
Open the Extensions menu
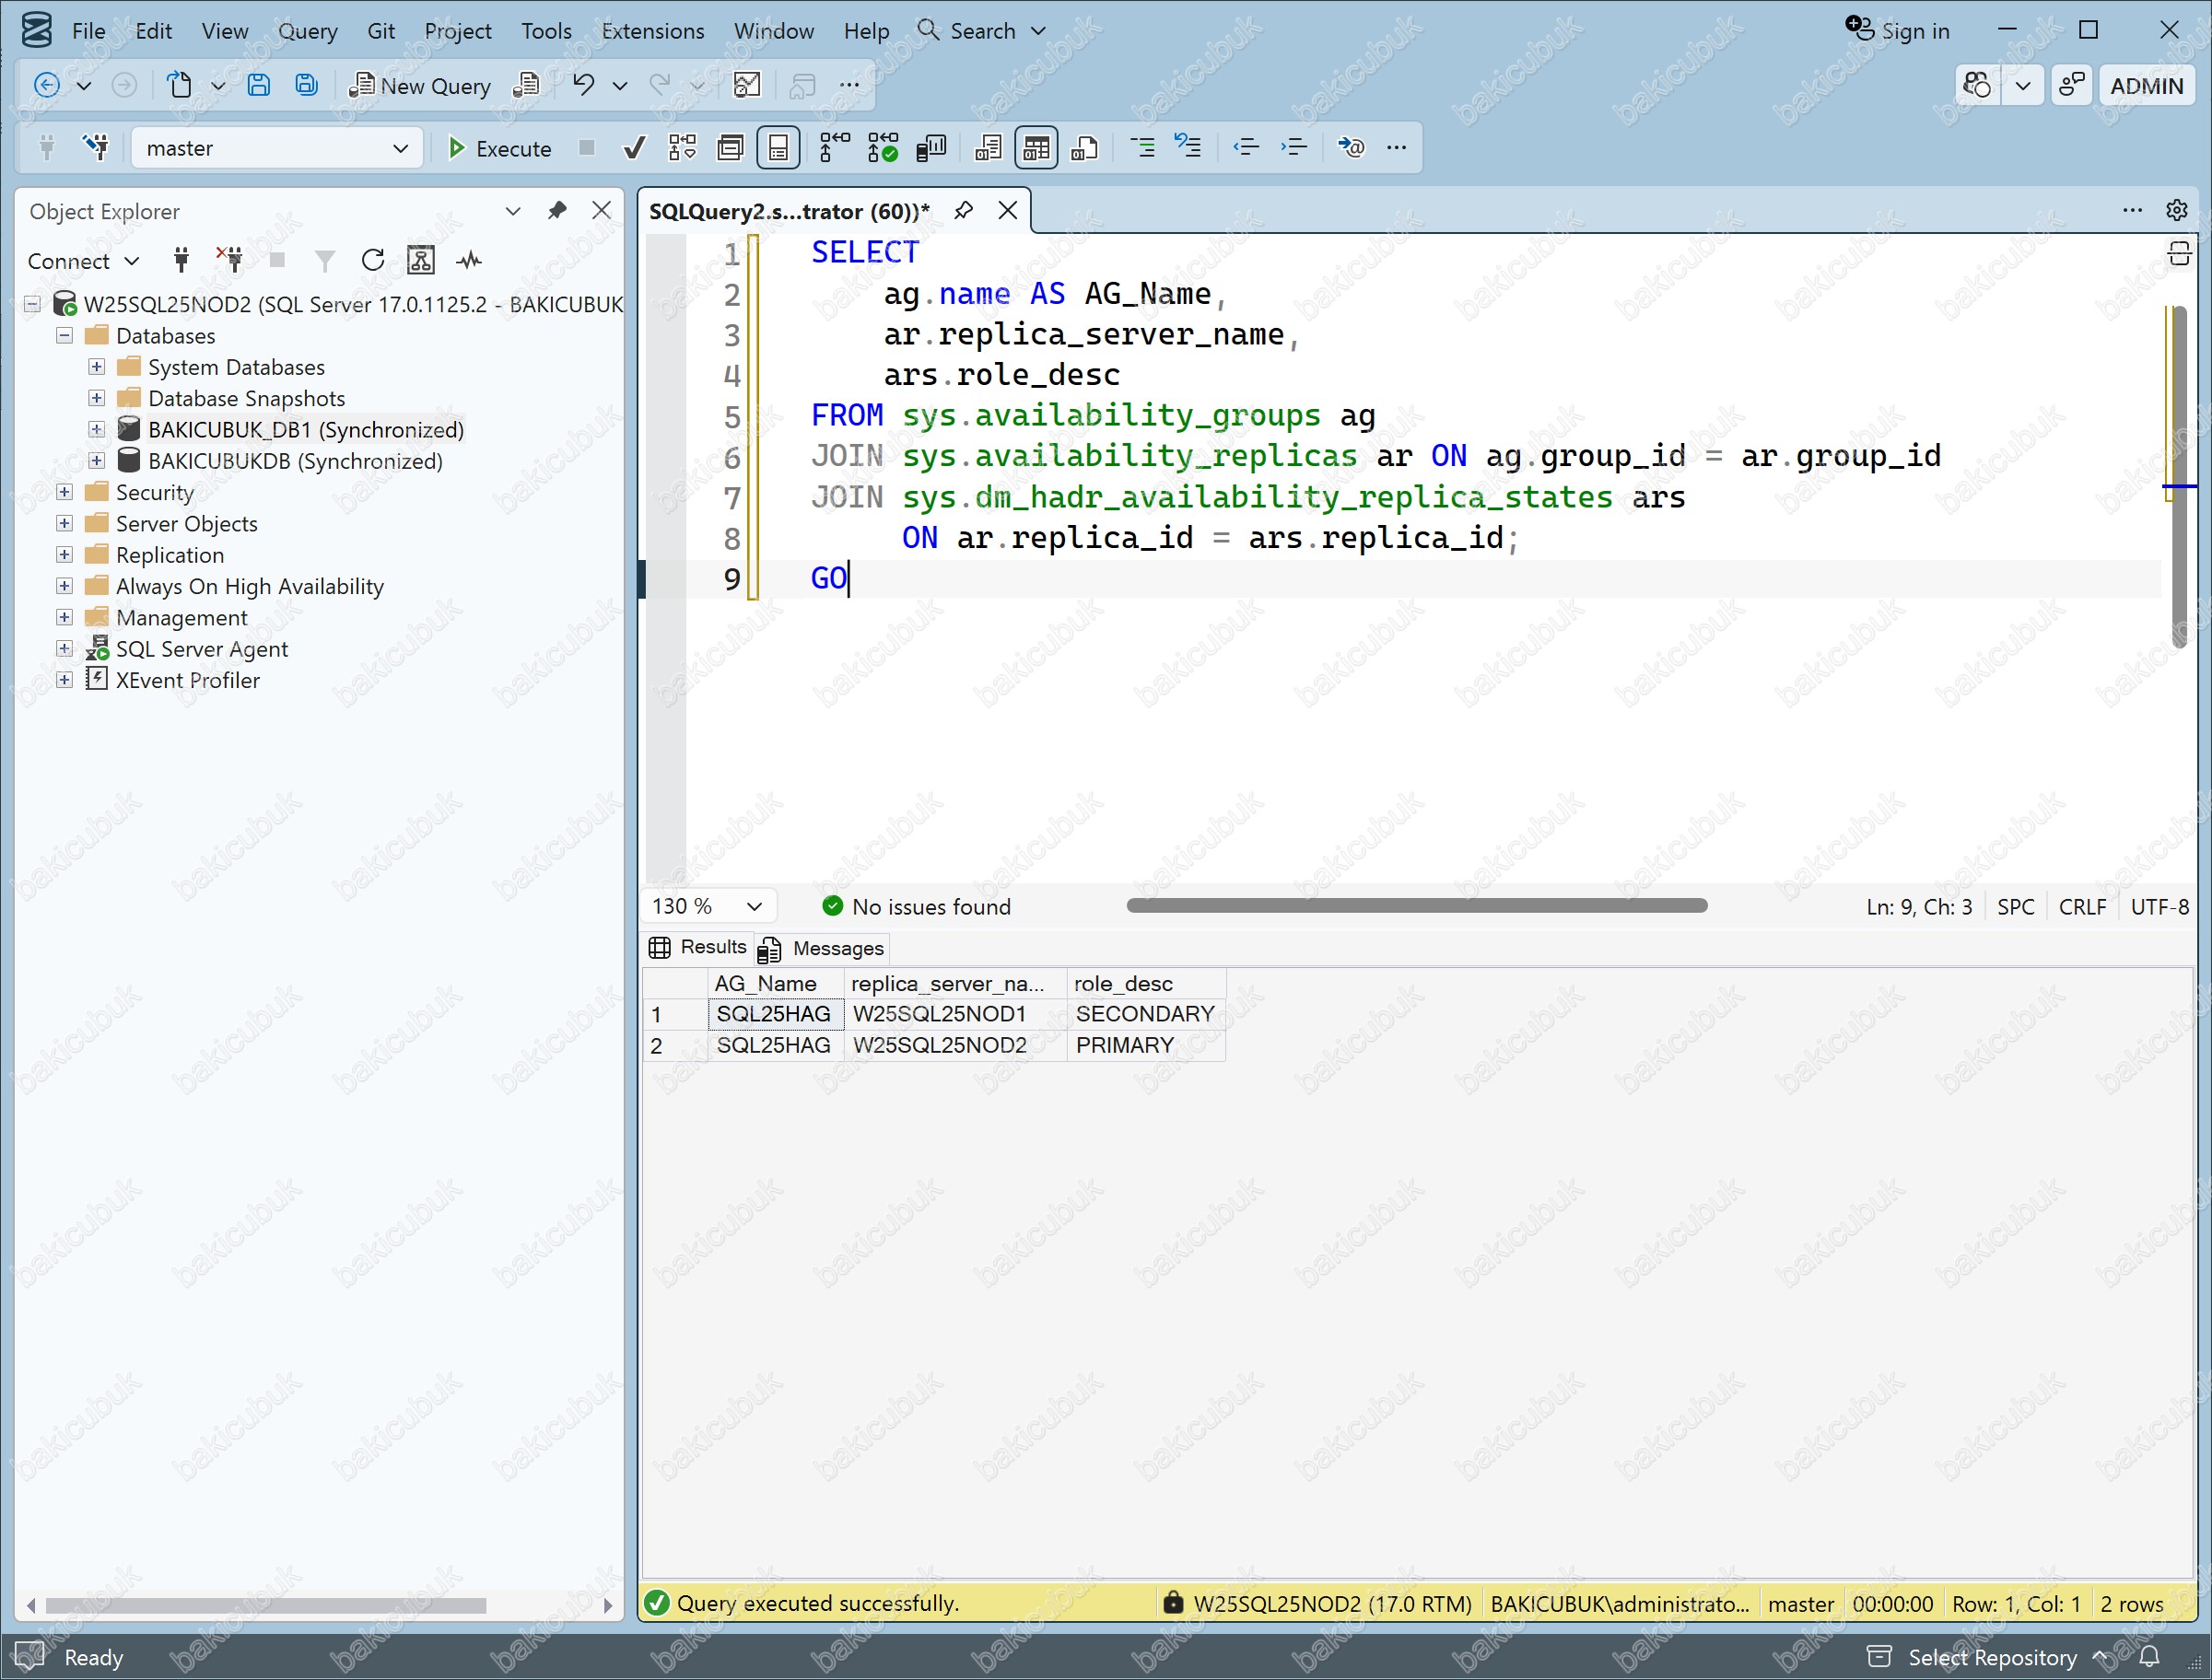coord(652,31)
